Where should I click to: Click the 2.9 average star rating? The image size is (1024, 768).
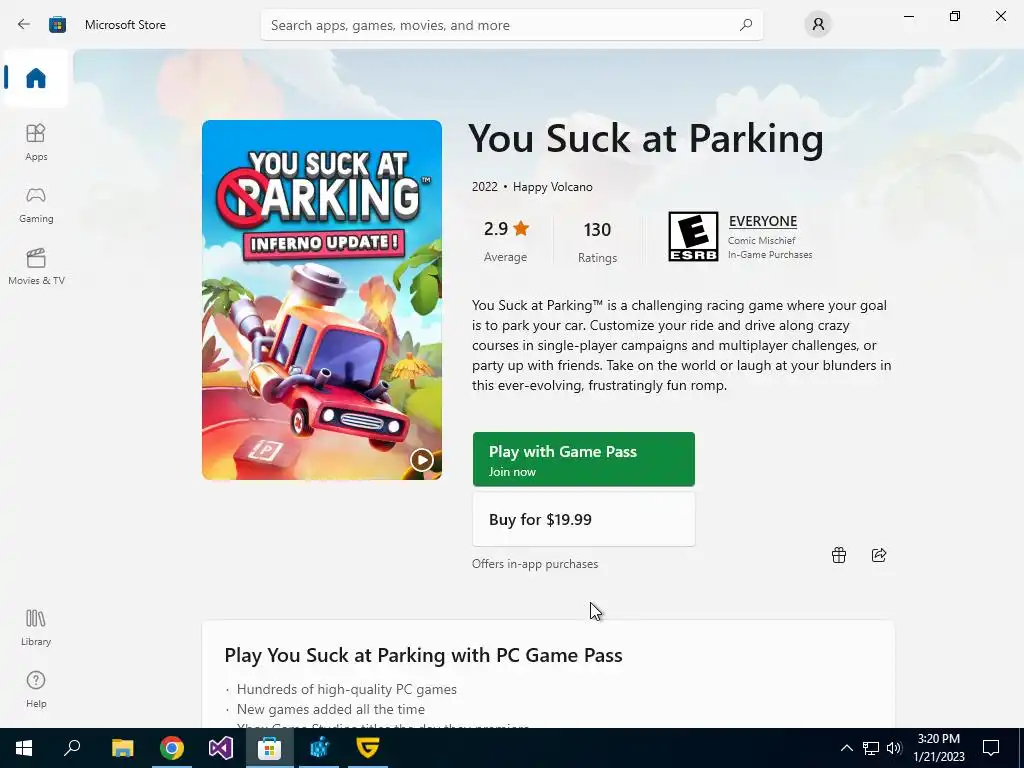(x=506, y=229)
